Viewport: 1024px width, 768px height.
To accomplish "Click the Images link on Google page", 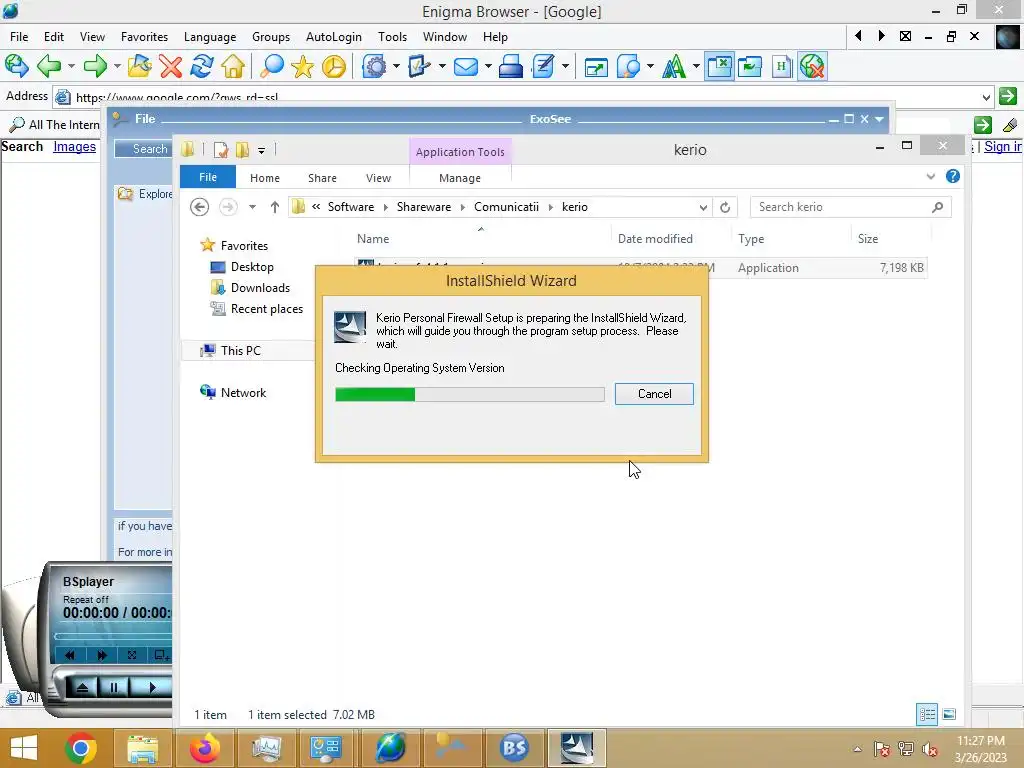I will click(x=74, y=146).
